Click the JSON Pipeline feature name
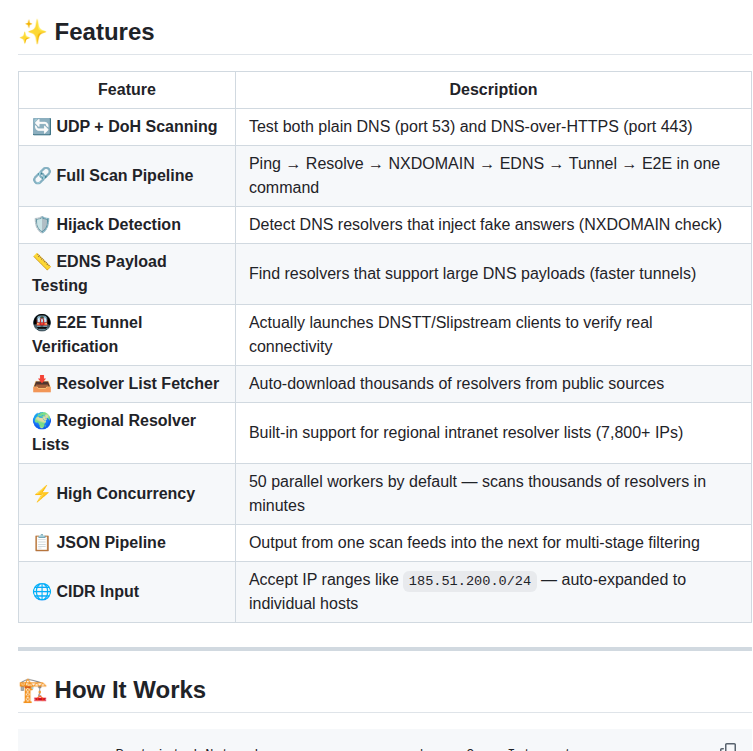The width and height of the screenshot is (753, 751). click(111, 543)
